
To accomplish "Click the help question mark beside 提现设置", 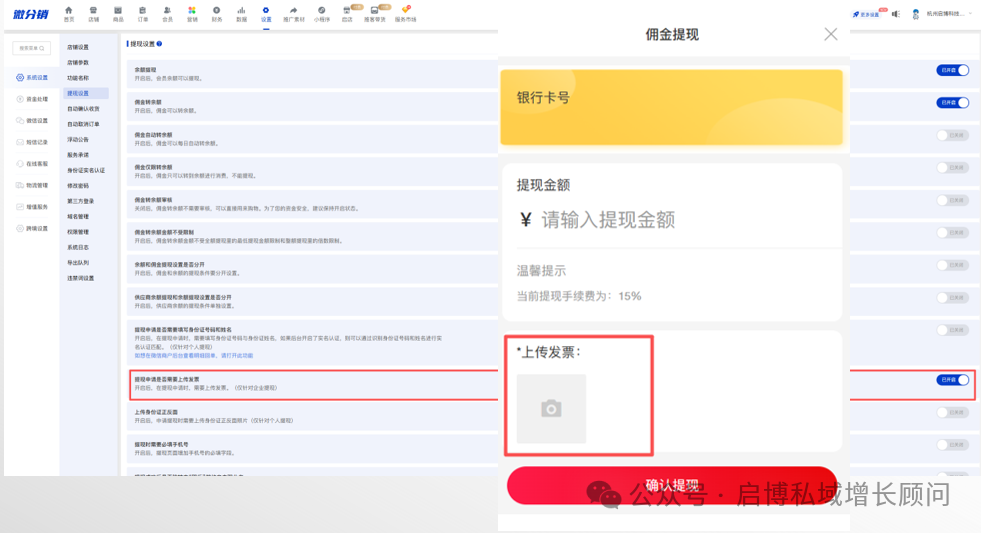I will (160, 44).
